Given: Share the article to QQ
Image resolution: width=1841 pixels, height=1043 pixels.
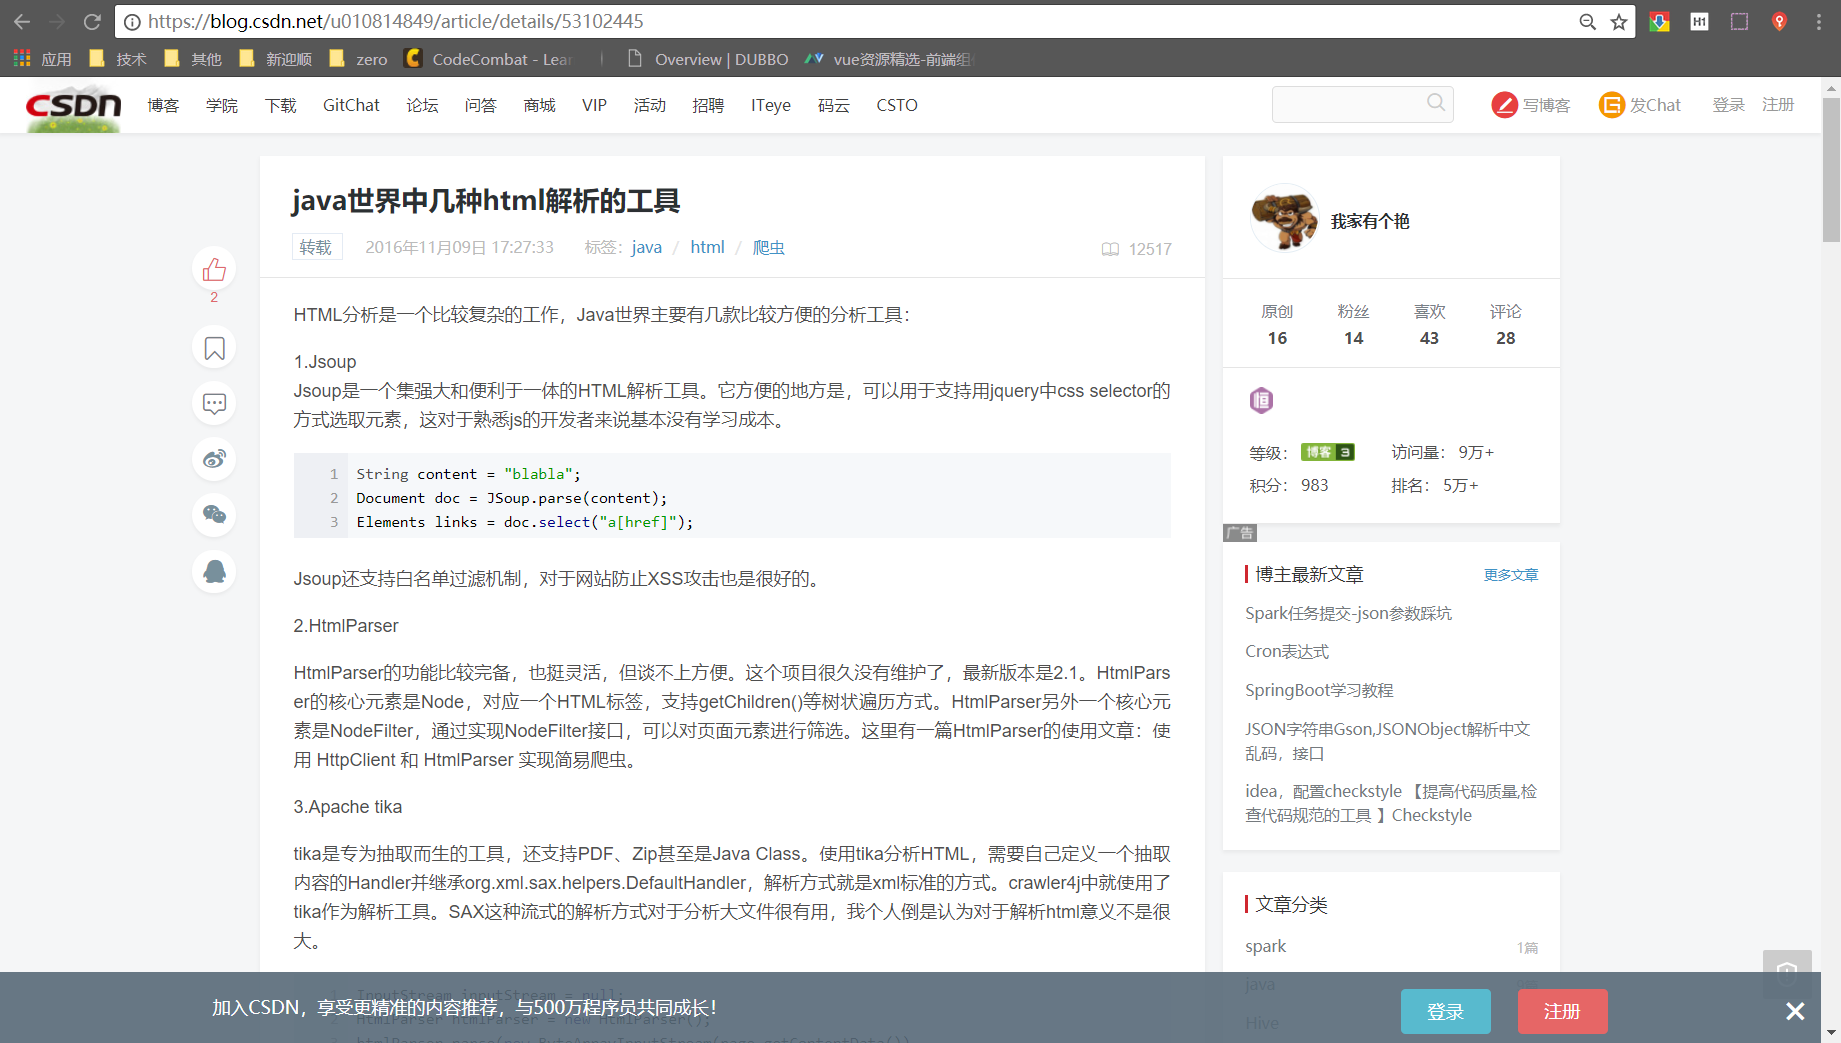Looking at the screenshot, I should tap(214, 571).
